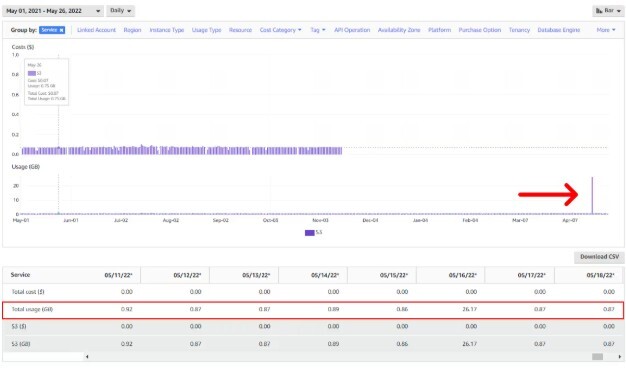The image size is (626, 372).
Task: Group by Purchase Option
Action: point(479,30)
